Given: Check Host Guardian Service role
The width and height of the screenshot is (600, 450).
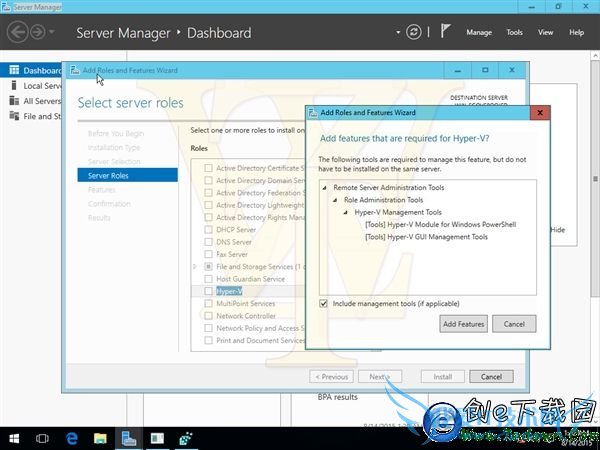Looking at the screenshot, I should [x=209, y=279].
